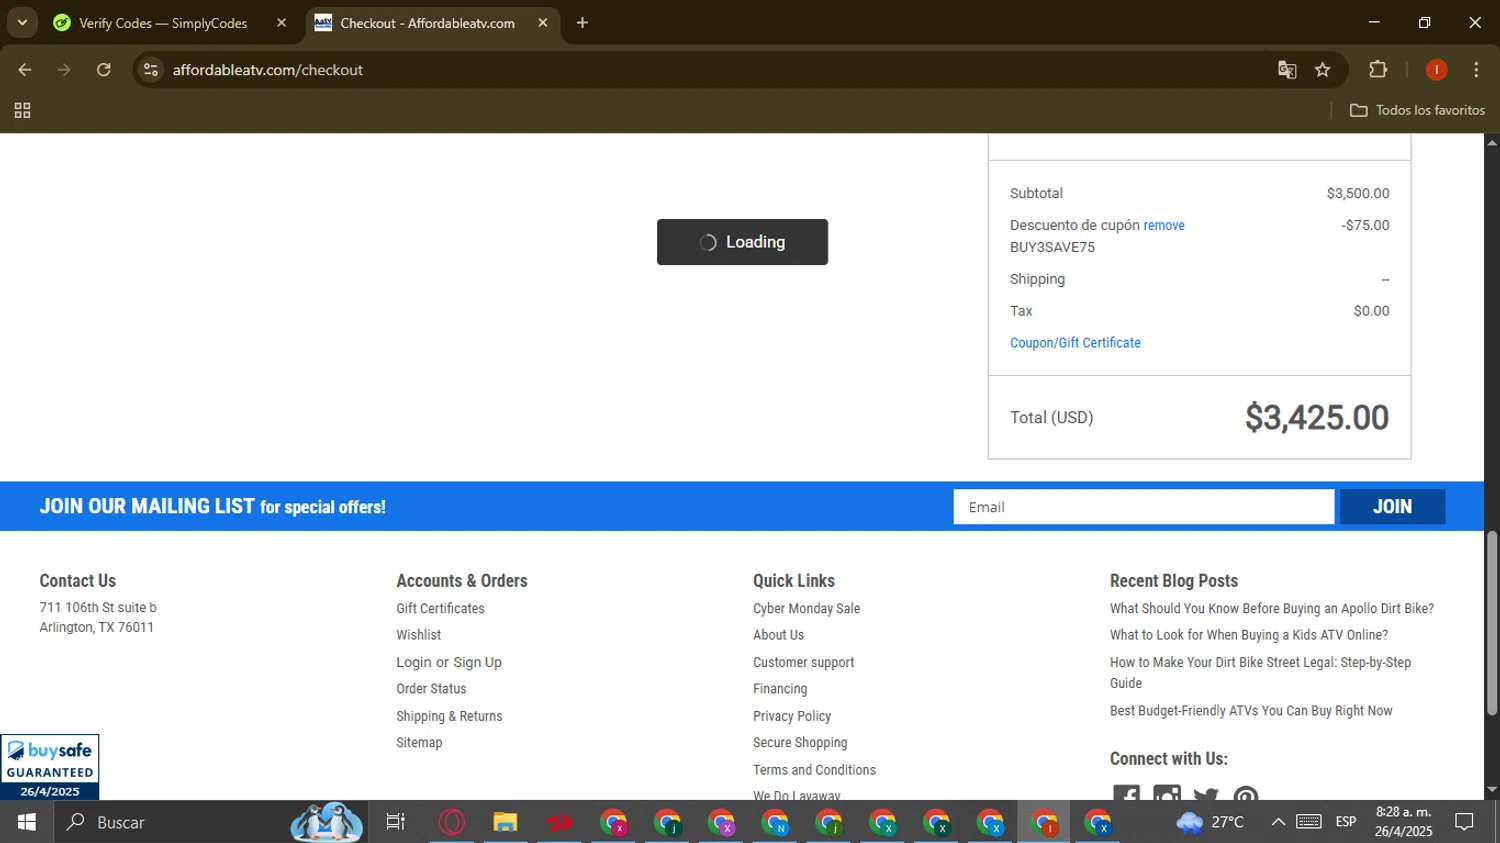Open Chrome window with N profile badge
This screenshot has width=1500, height=843.
(775, 822)
